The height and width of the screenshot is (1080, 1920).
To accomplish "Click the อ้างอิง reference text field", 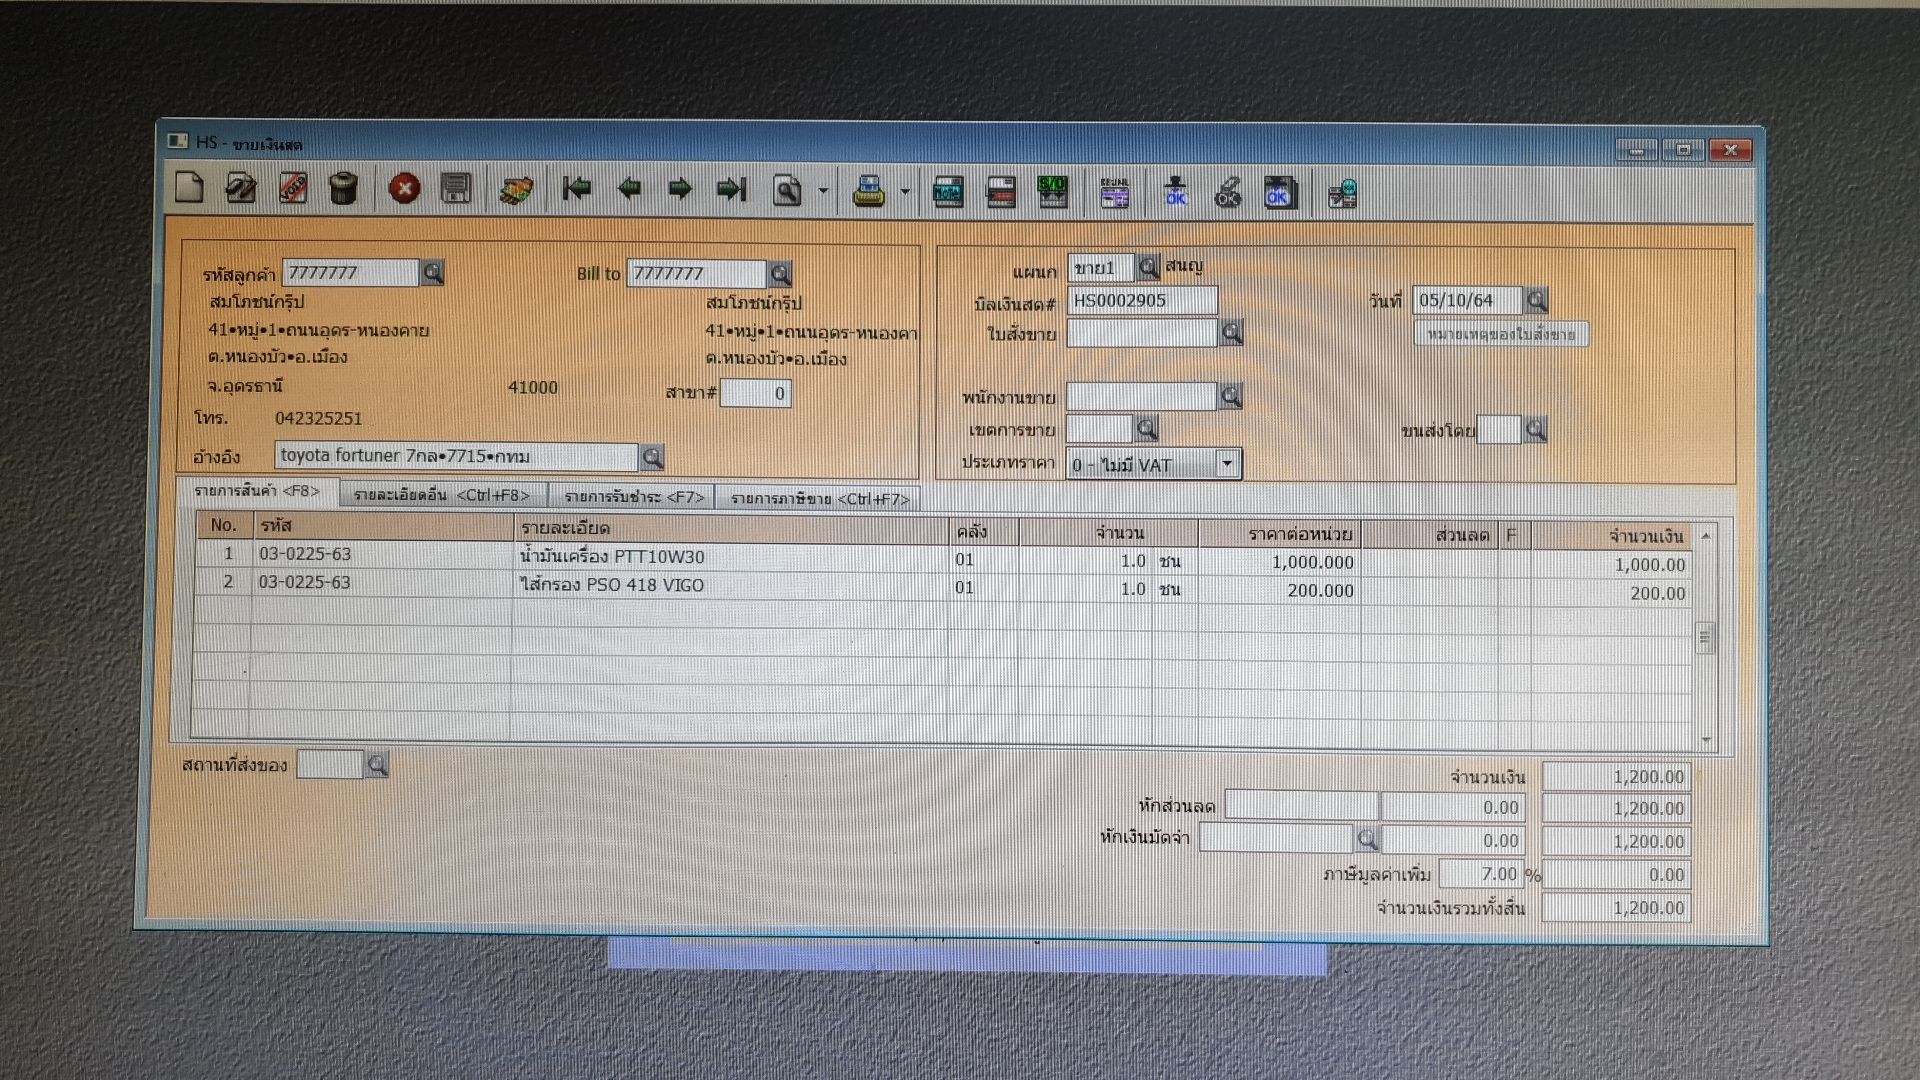I will click(x=455, y=456).
